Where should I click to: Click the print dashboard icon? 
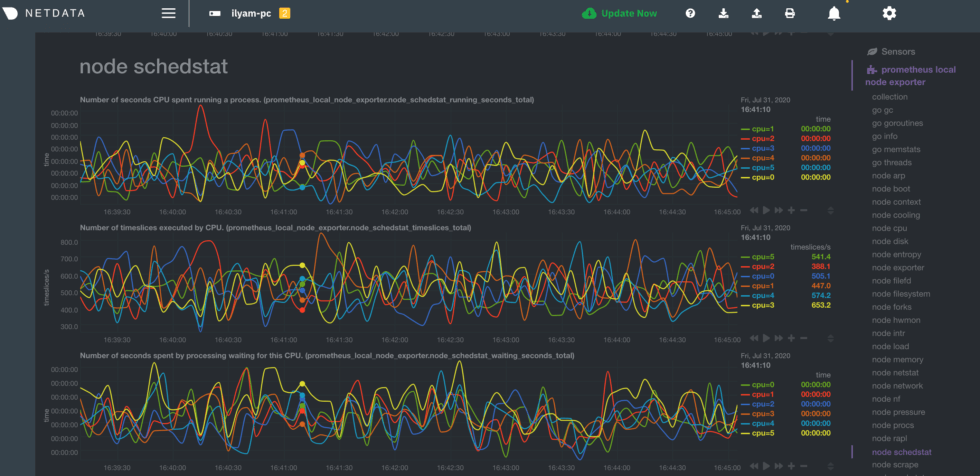pos(790,14)
